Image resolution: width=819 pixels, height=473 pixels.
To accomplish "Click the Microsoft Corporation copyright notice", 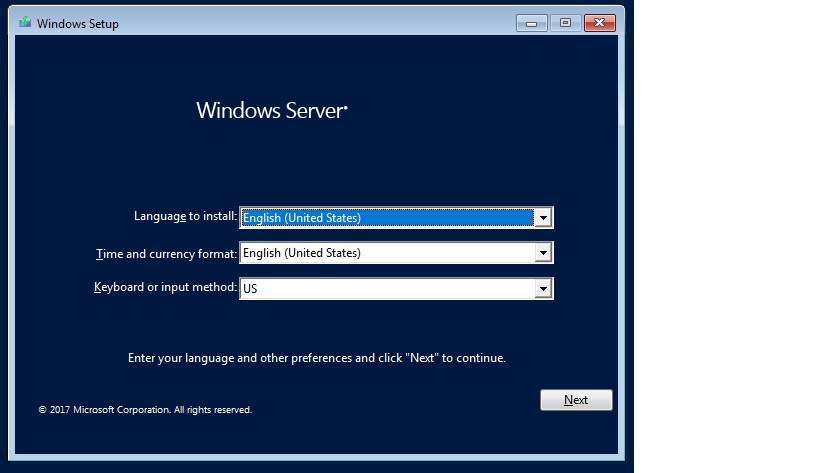I will point(145,410).
